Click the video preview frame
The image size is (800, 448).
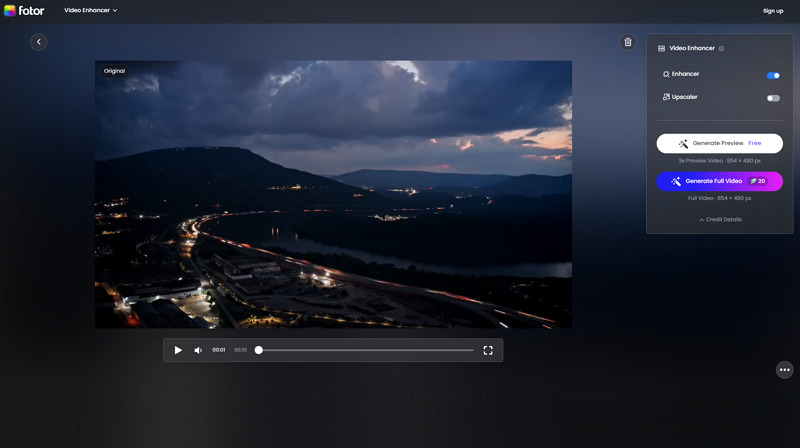pos(333,200)
